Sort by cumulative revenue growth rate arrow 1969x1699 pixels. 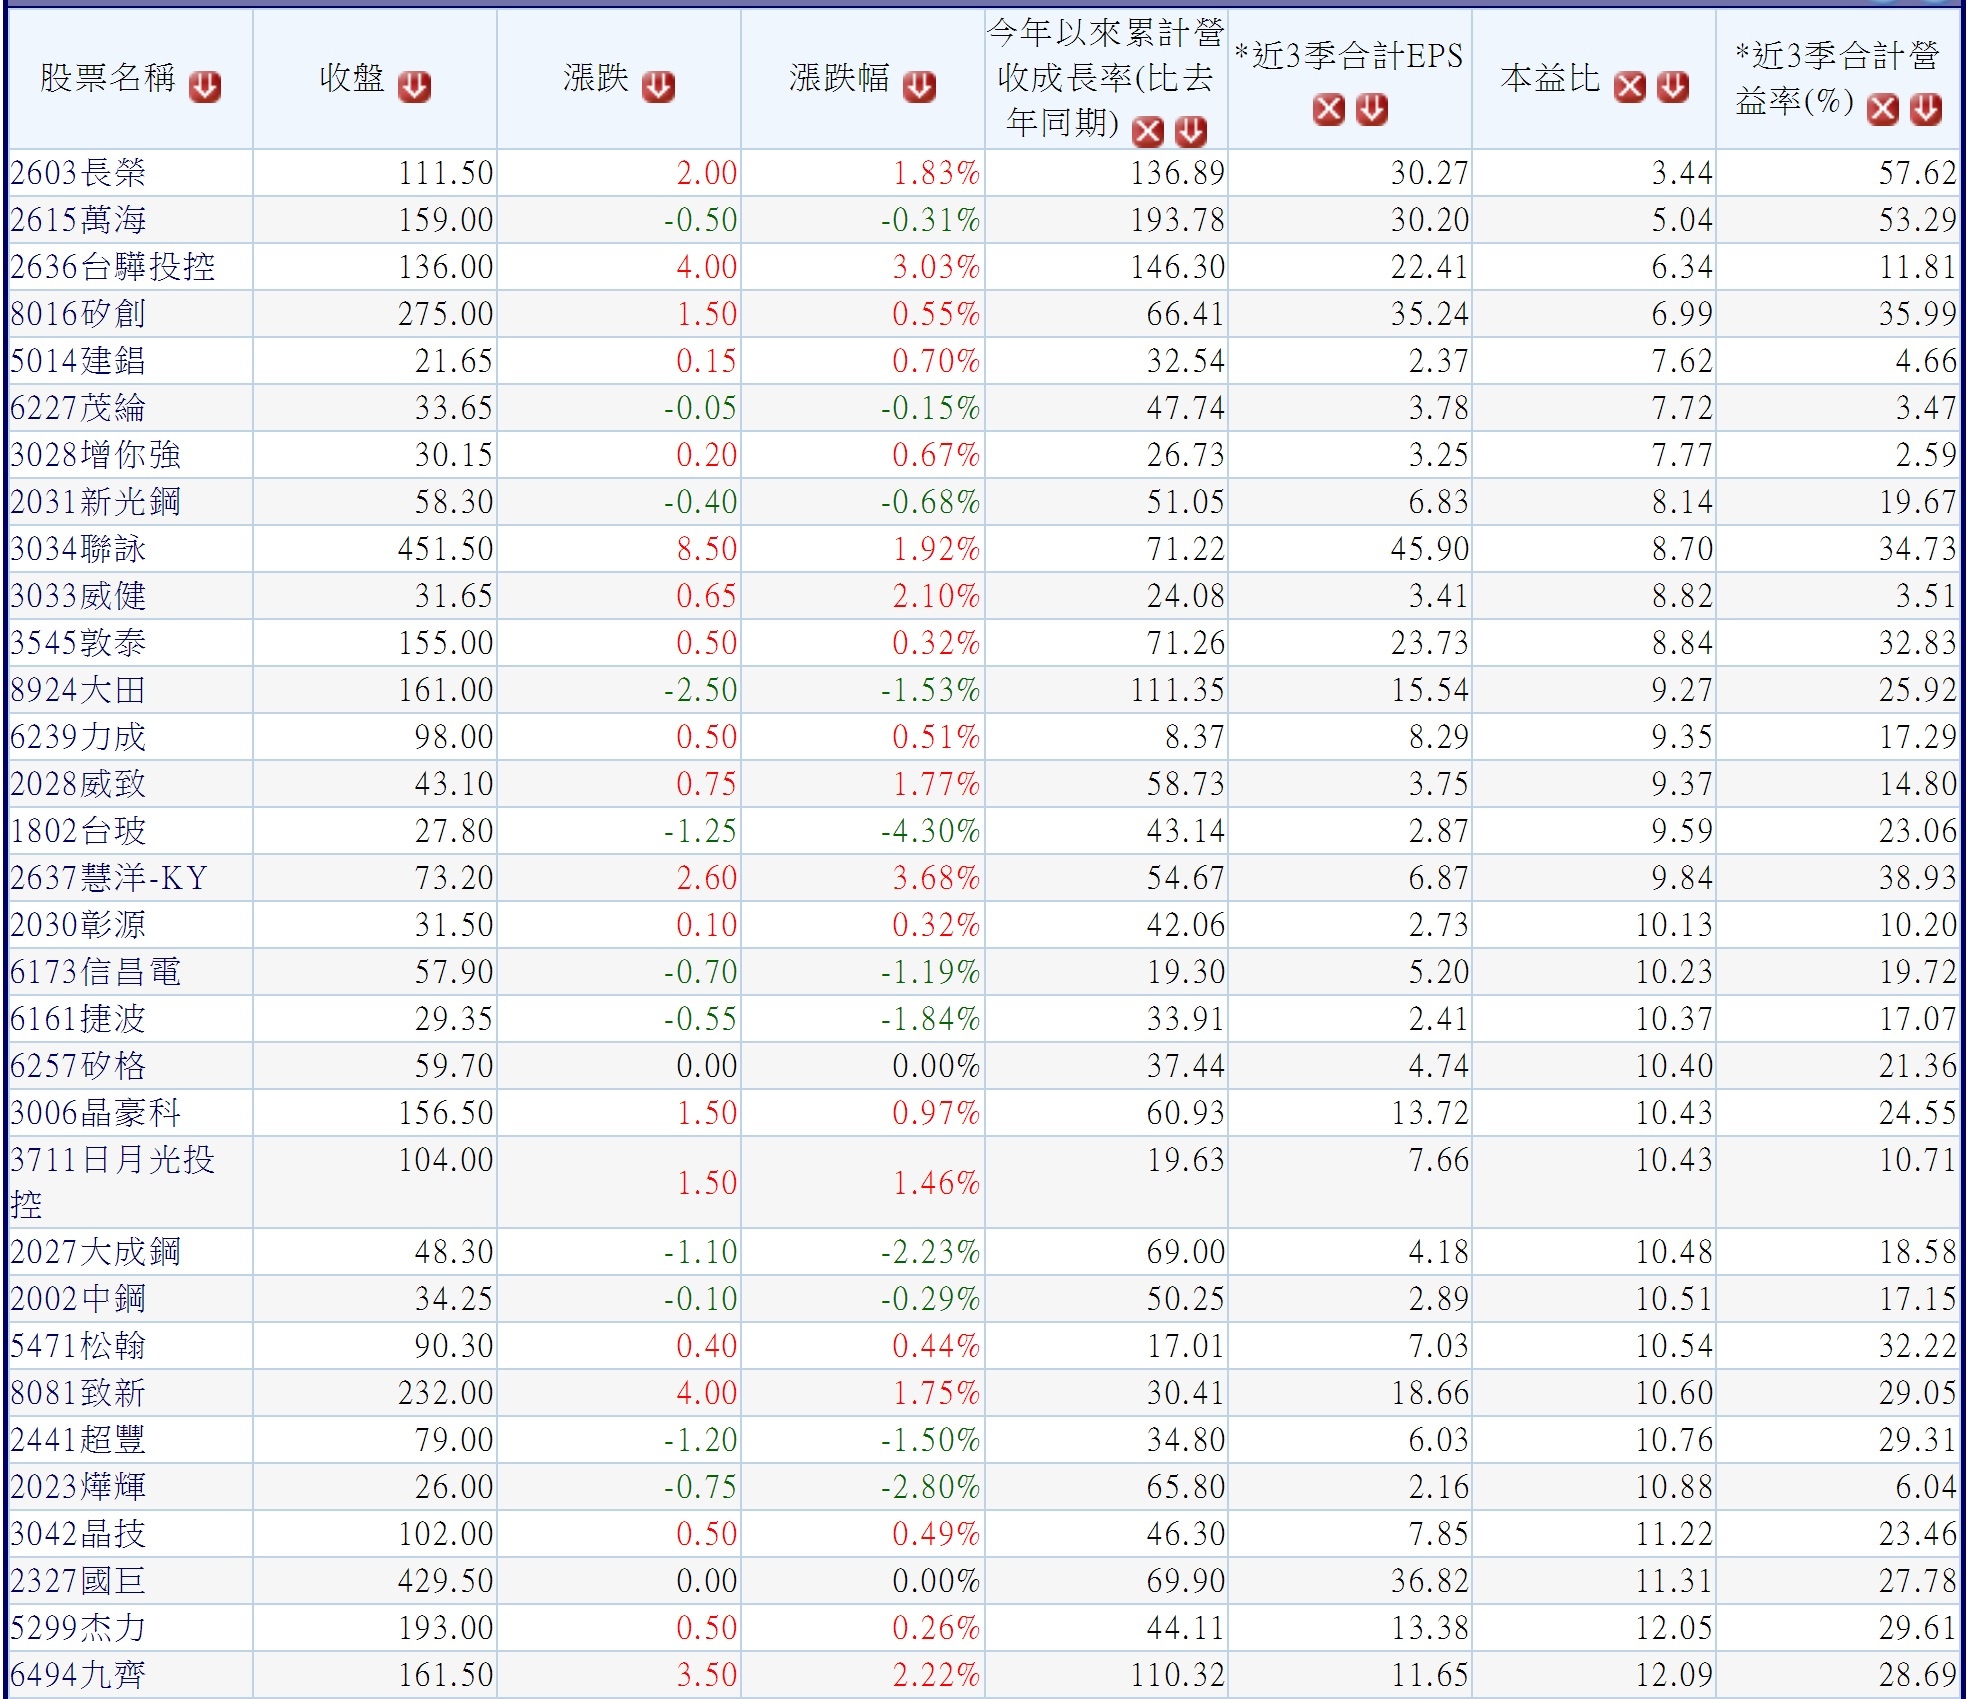click(1190, 131)
